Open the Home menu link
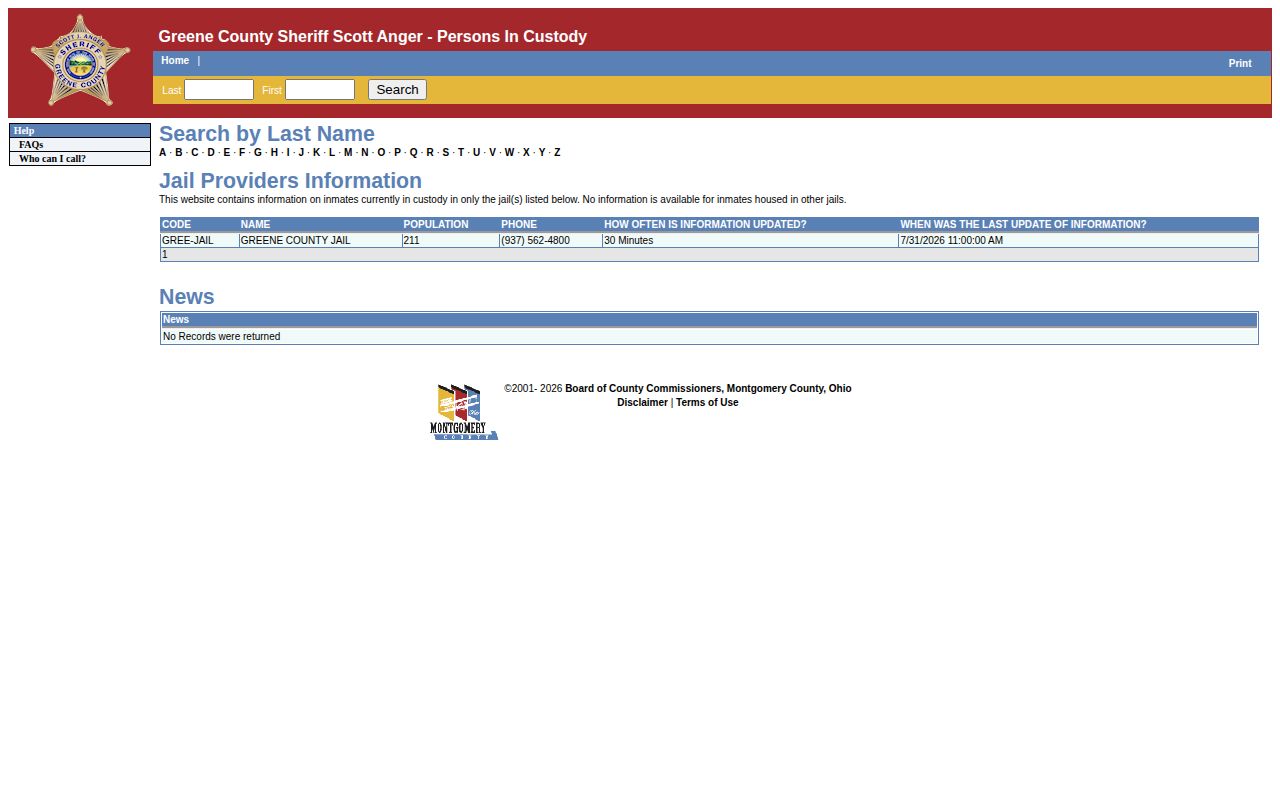This screenshot has width=1280, height=800. point(175,61)
